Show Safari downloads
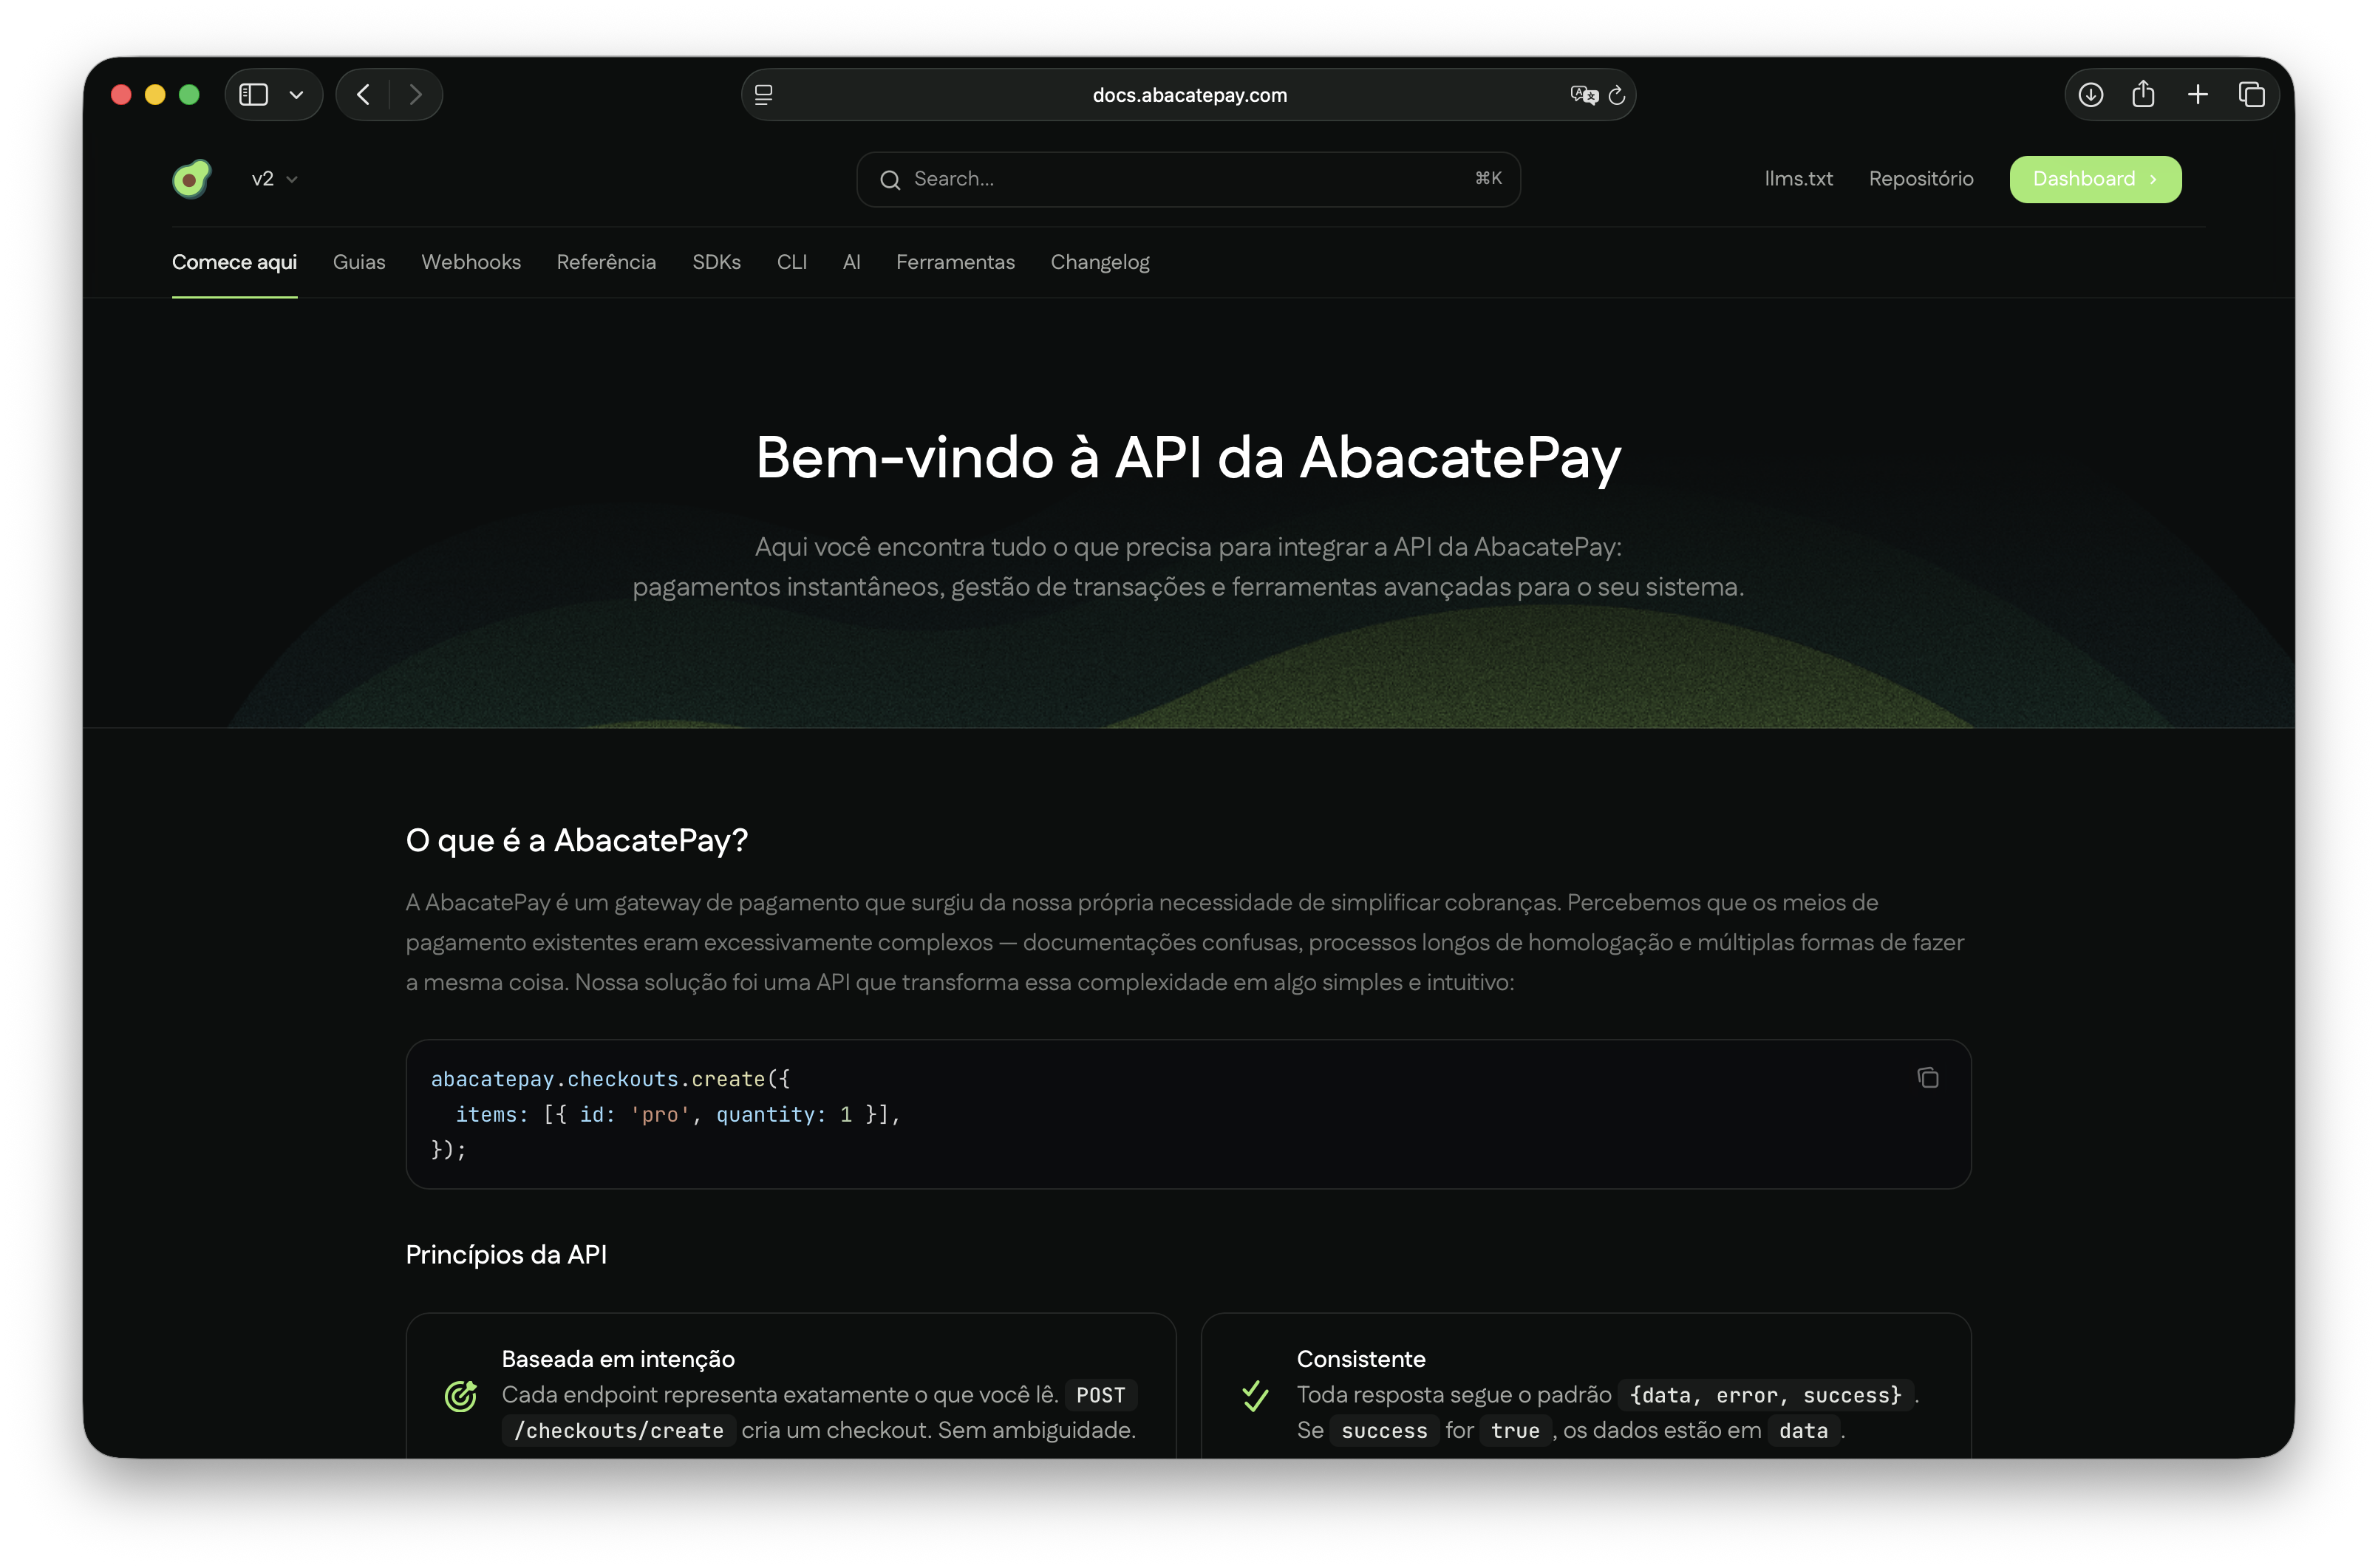 click(x=2090, y=94)
